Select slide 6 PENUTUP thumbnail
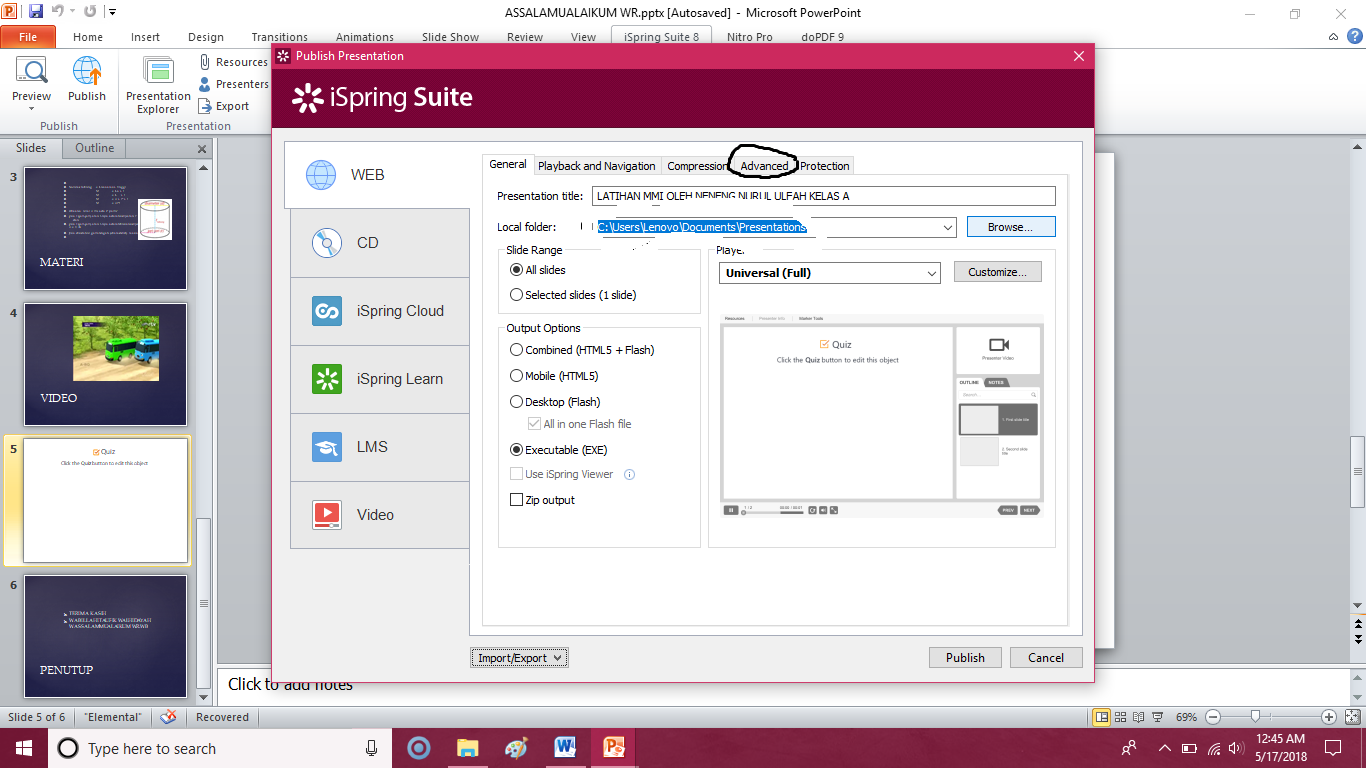The image size is (1366, 768). click(x=104, y=637)
